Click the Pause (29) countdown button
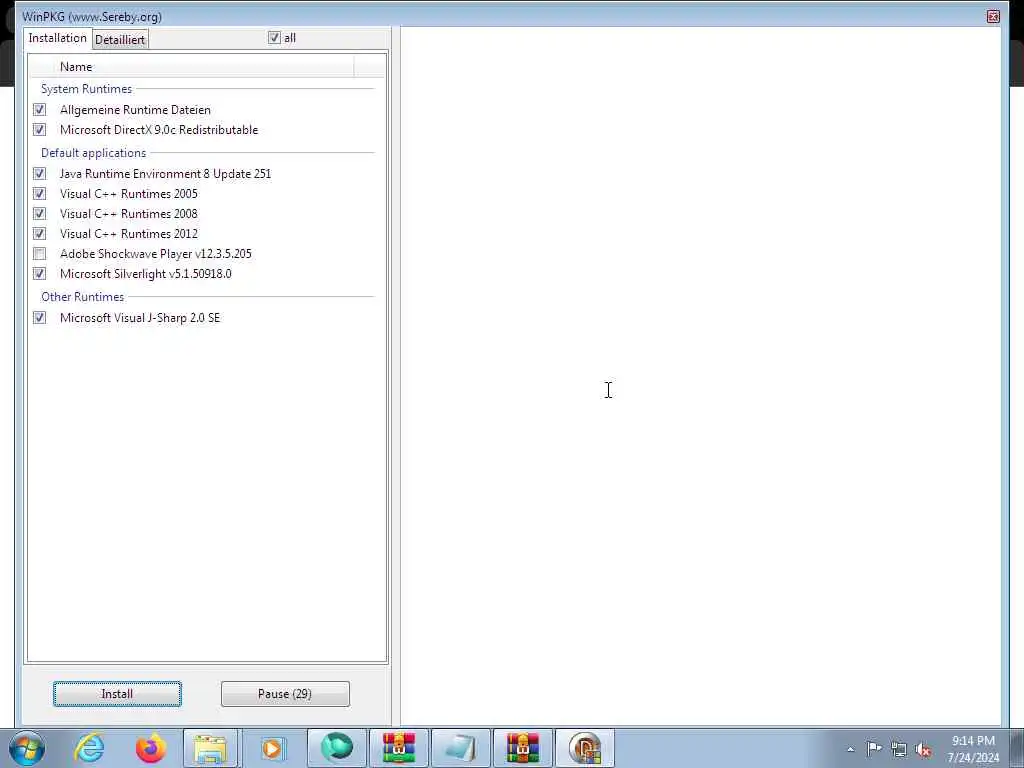The width and height of the screenshot is (1024, 768). pos(285,694)
